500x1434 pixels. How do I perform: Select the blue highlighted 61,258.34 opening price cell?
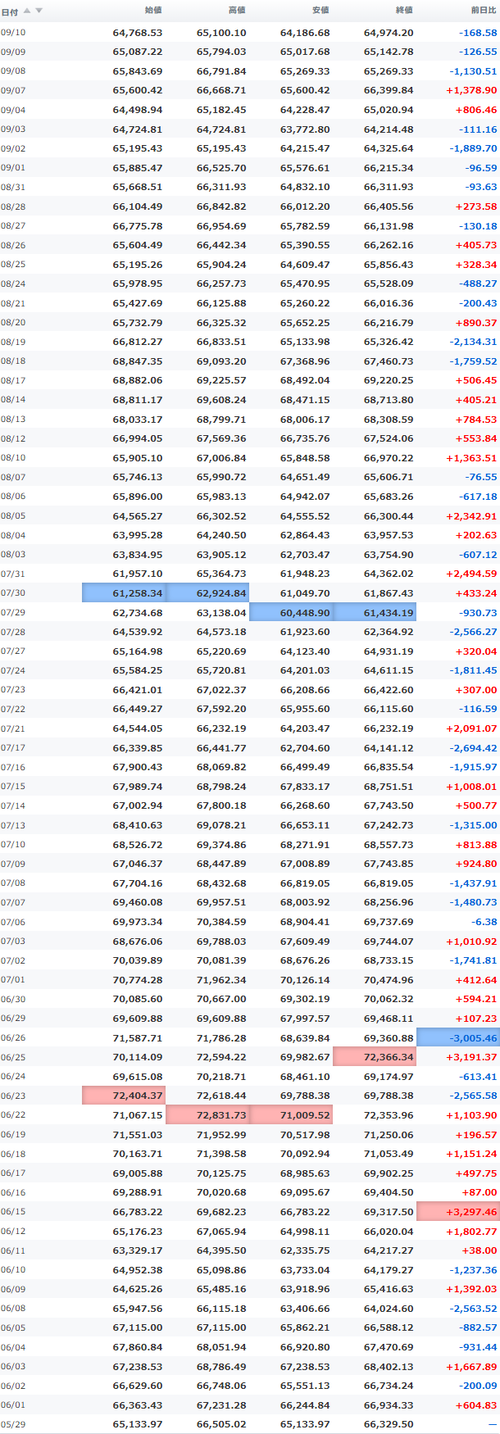[x=123, y=594]
